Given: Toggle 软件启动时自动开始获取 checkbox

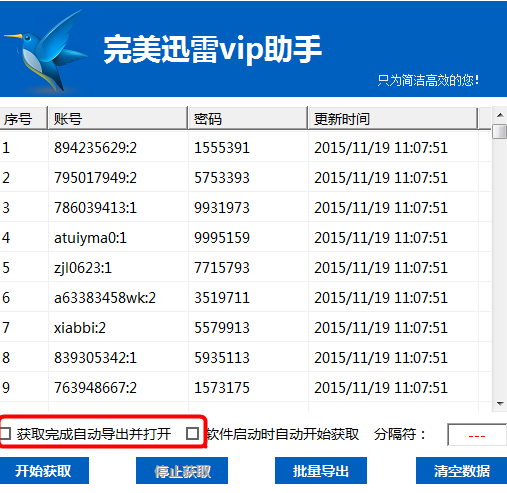Looking at the screenshot, I should pos(192,434).
